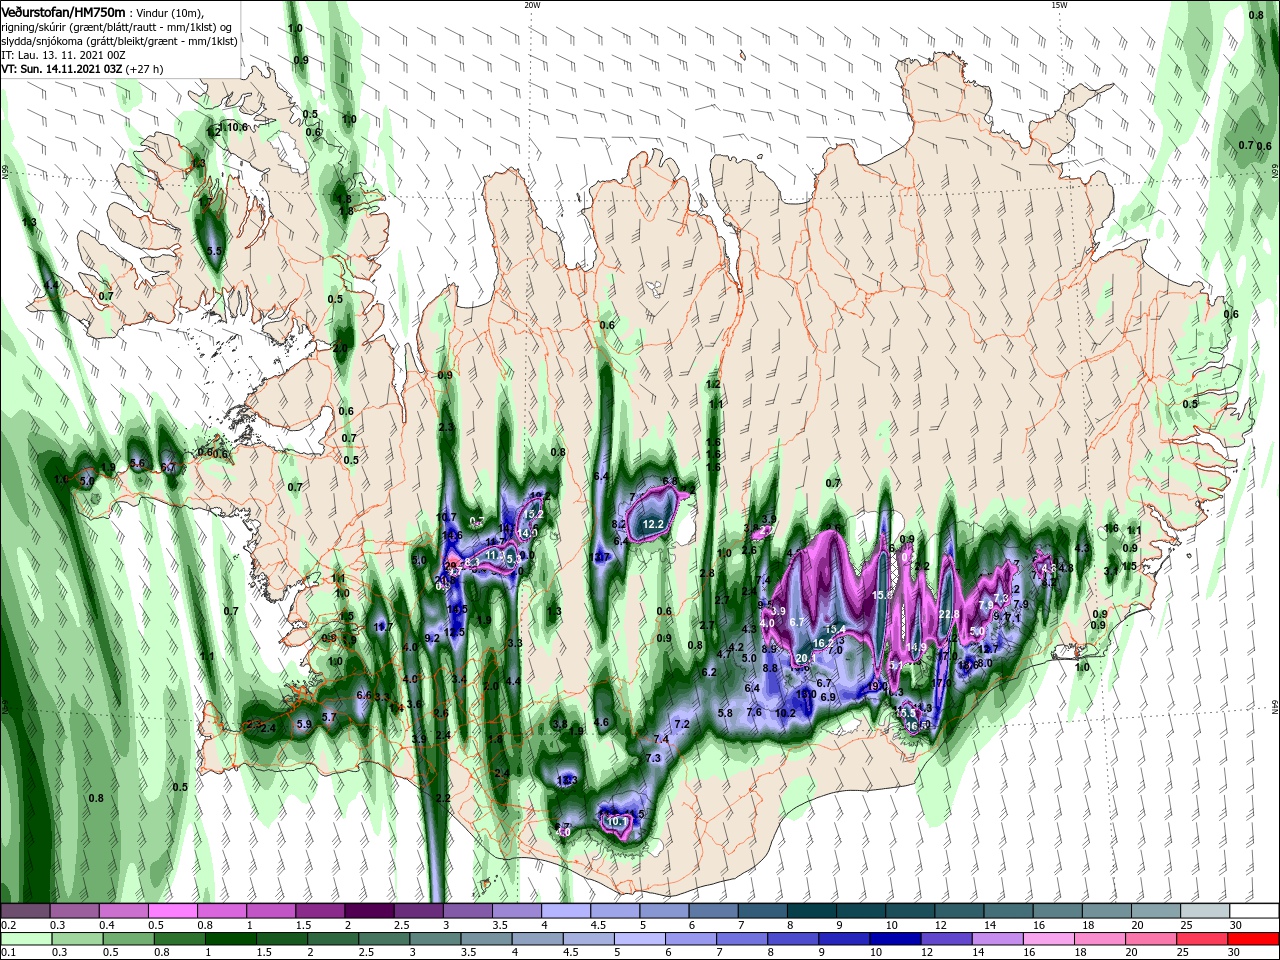
Task: Click the Veðurstofan/HM750m map title
Action: [x=64, y=11]
